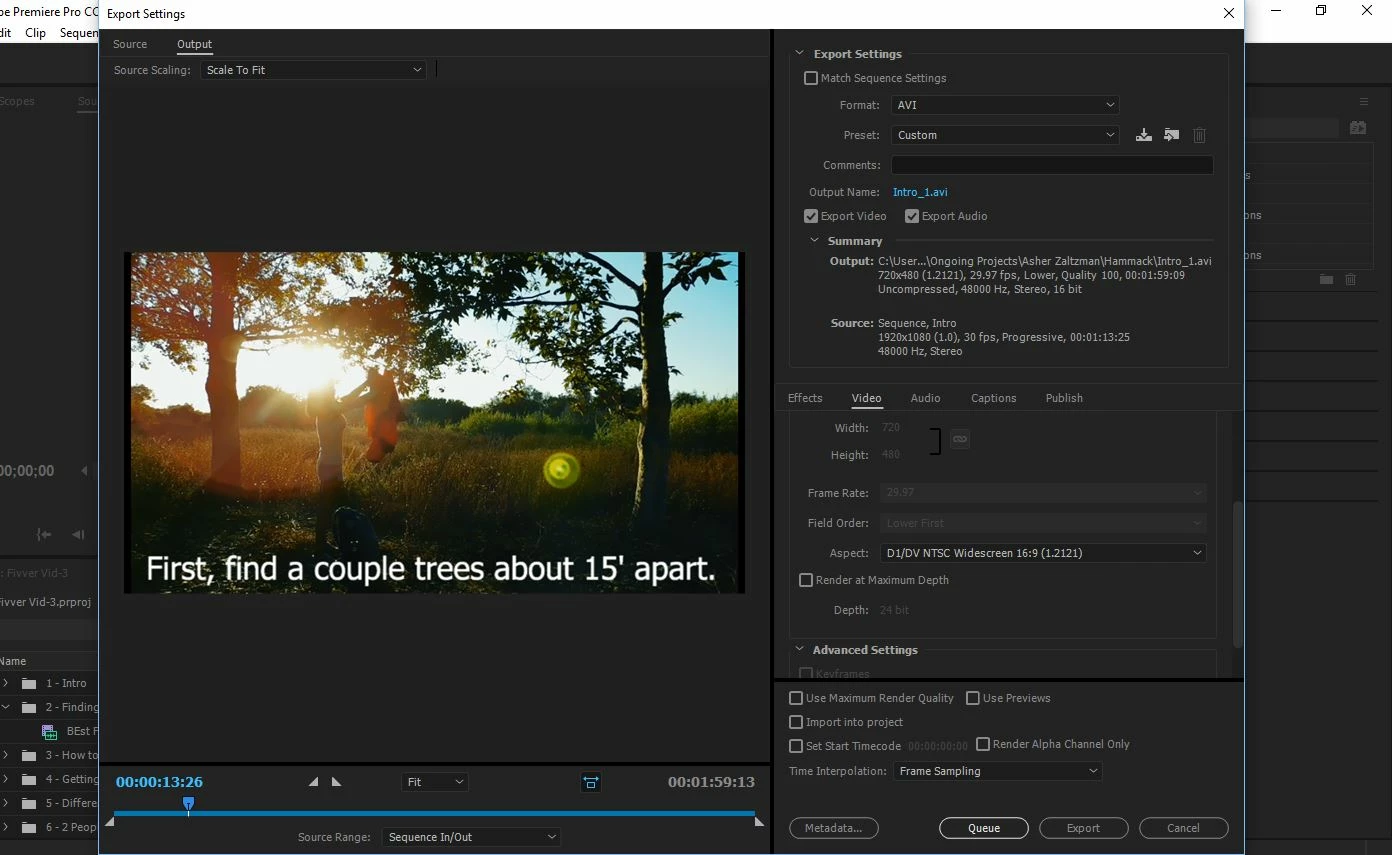The width and height of the screenshot is (1392, 855).
Task: Uncheck the Export Video checkbox
Action: tap(811, 216)
